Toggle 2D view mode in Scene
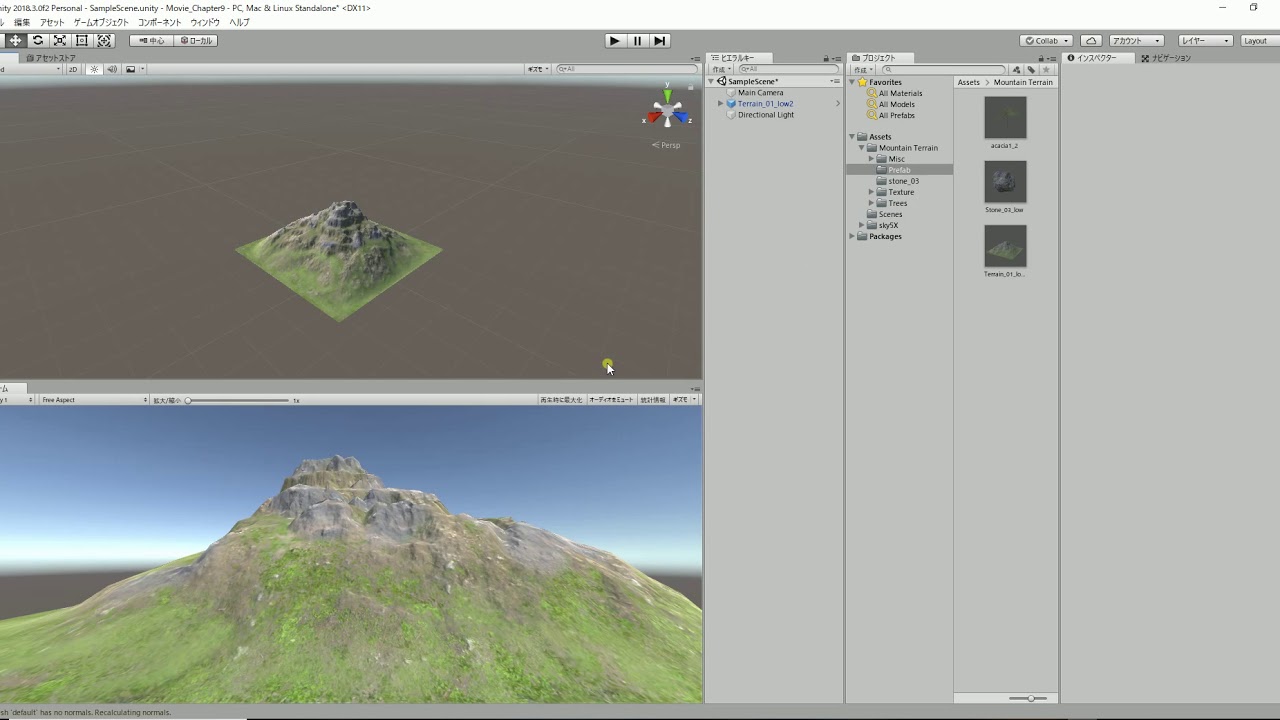The height and width of the screenshot is (720, 1280). click(x=73, y=70)
